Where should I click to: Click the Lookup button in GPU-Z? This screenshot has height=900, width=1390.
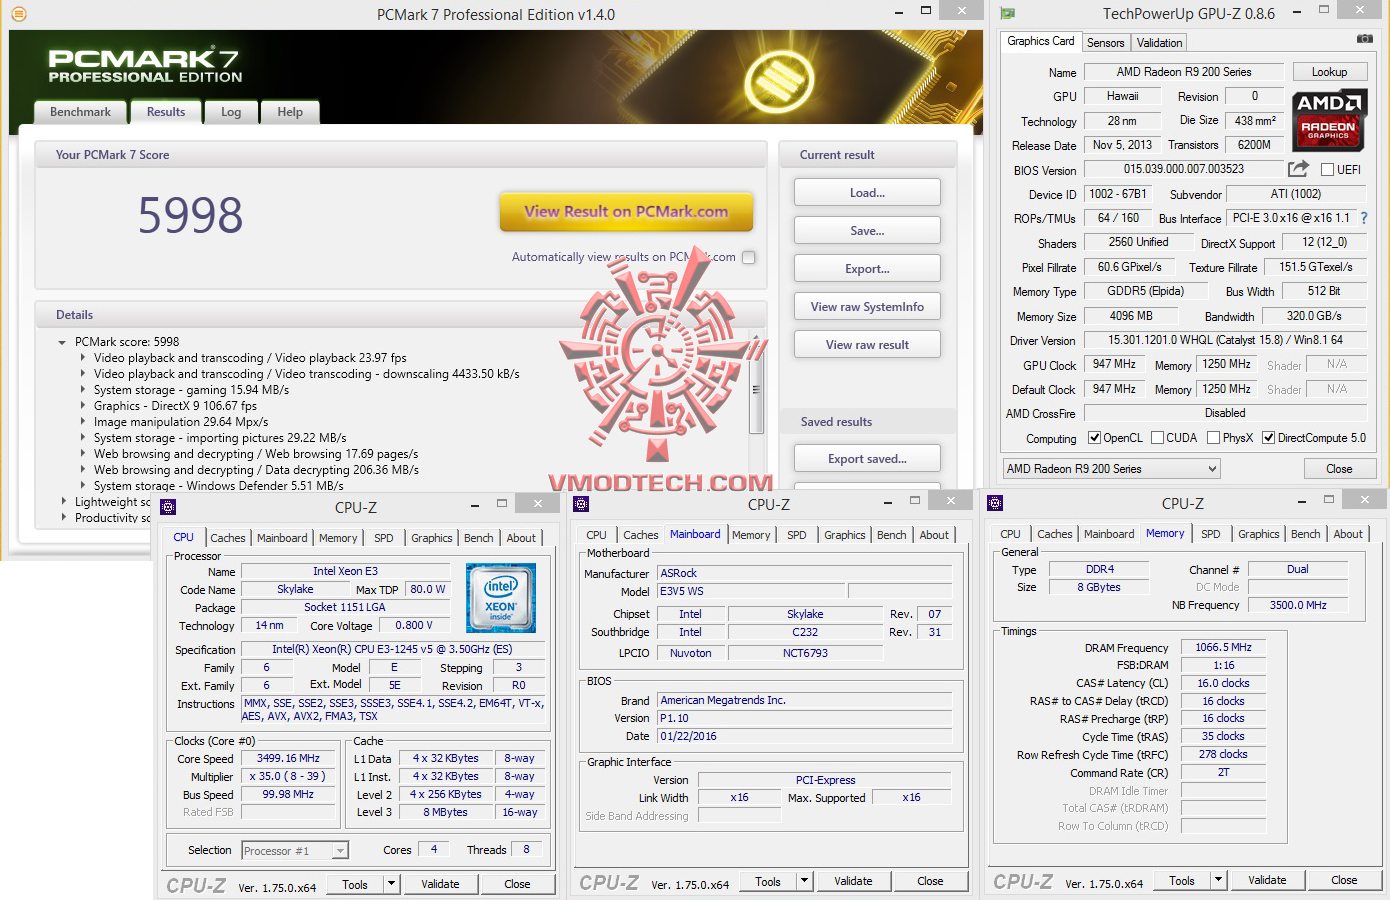(1329, 72)
